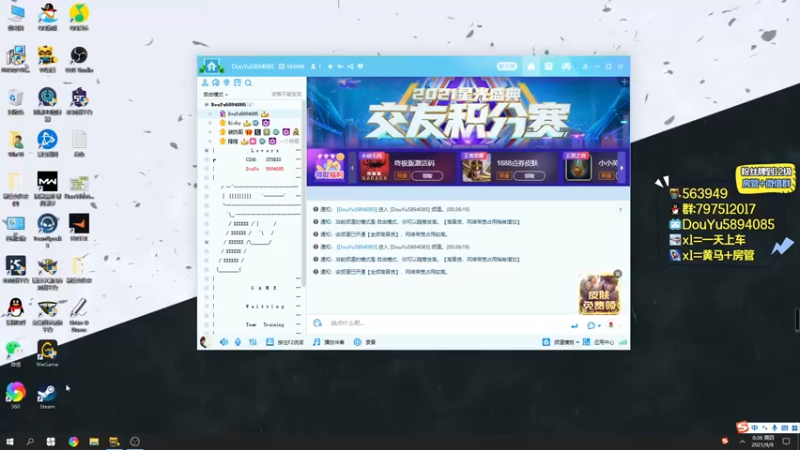Open the OBS Studio desktop shortcut

pyautogui.click(x=79, y=59)
